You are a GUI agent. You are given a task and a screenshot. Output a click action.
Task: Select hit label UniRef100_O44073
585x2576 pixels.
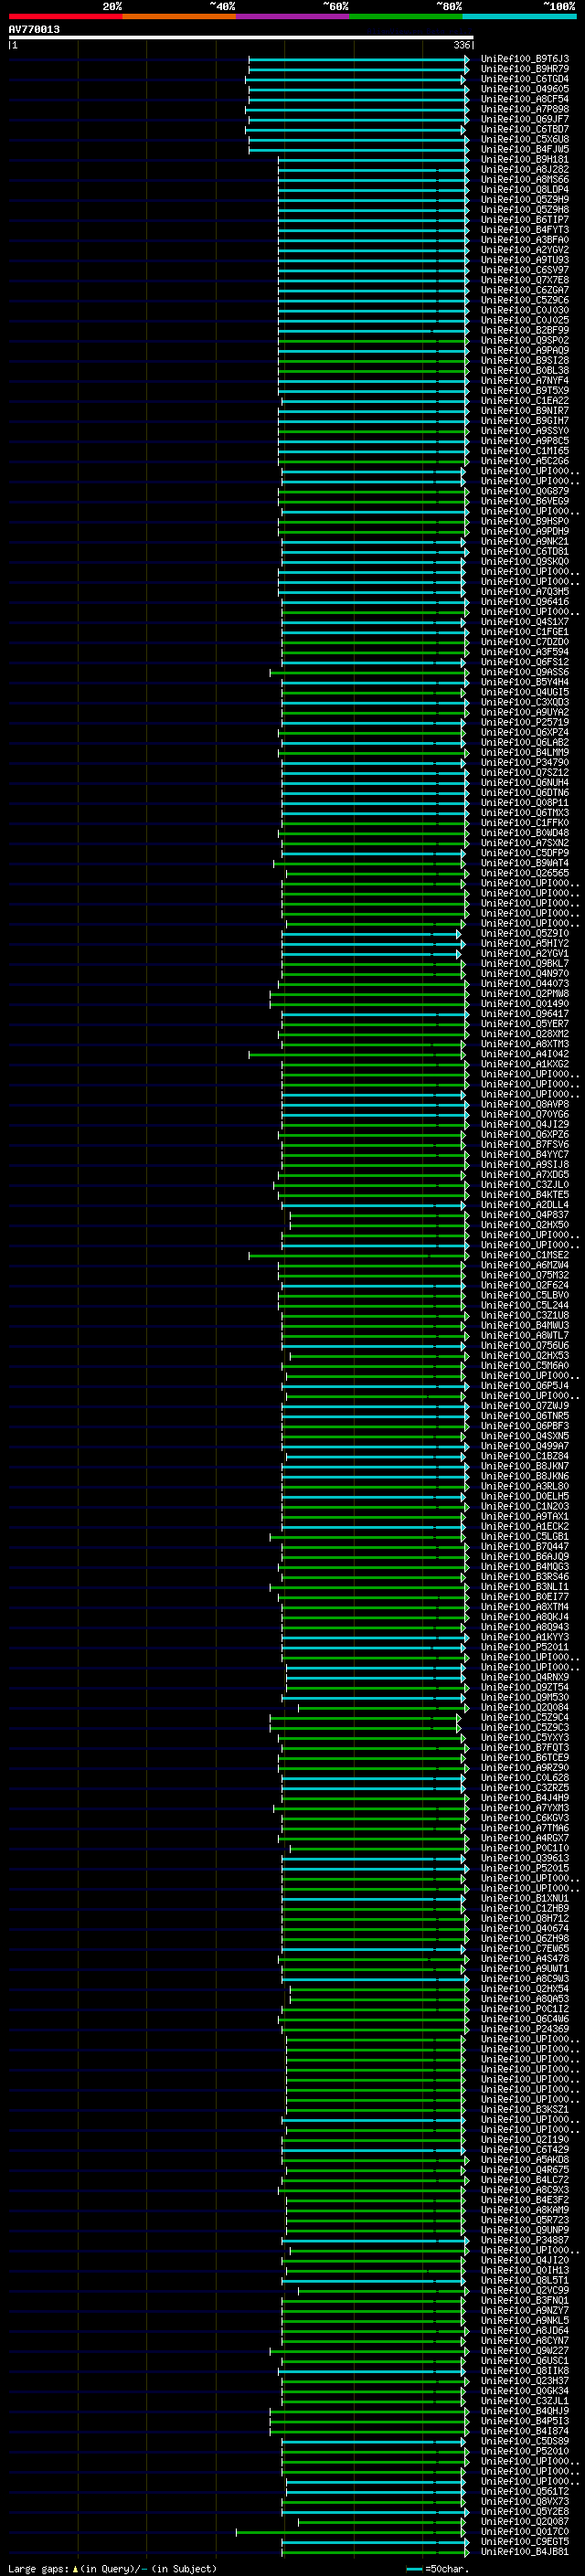pyautogui.click(x=524, y=983)
